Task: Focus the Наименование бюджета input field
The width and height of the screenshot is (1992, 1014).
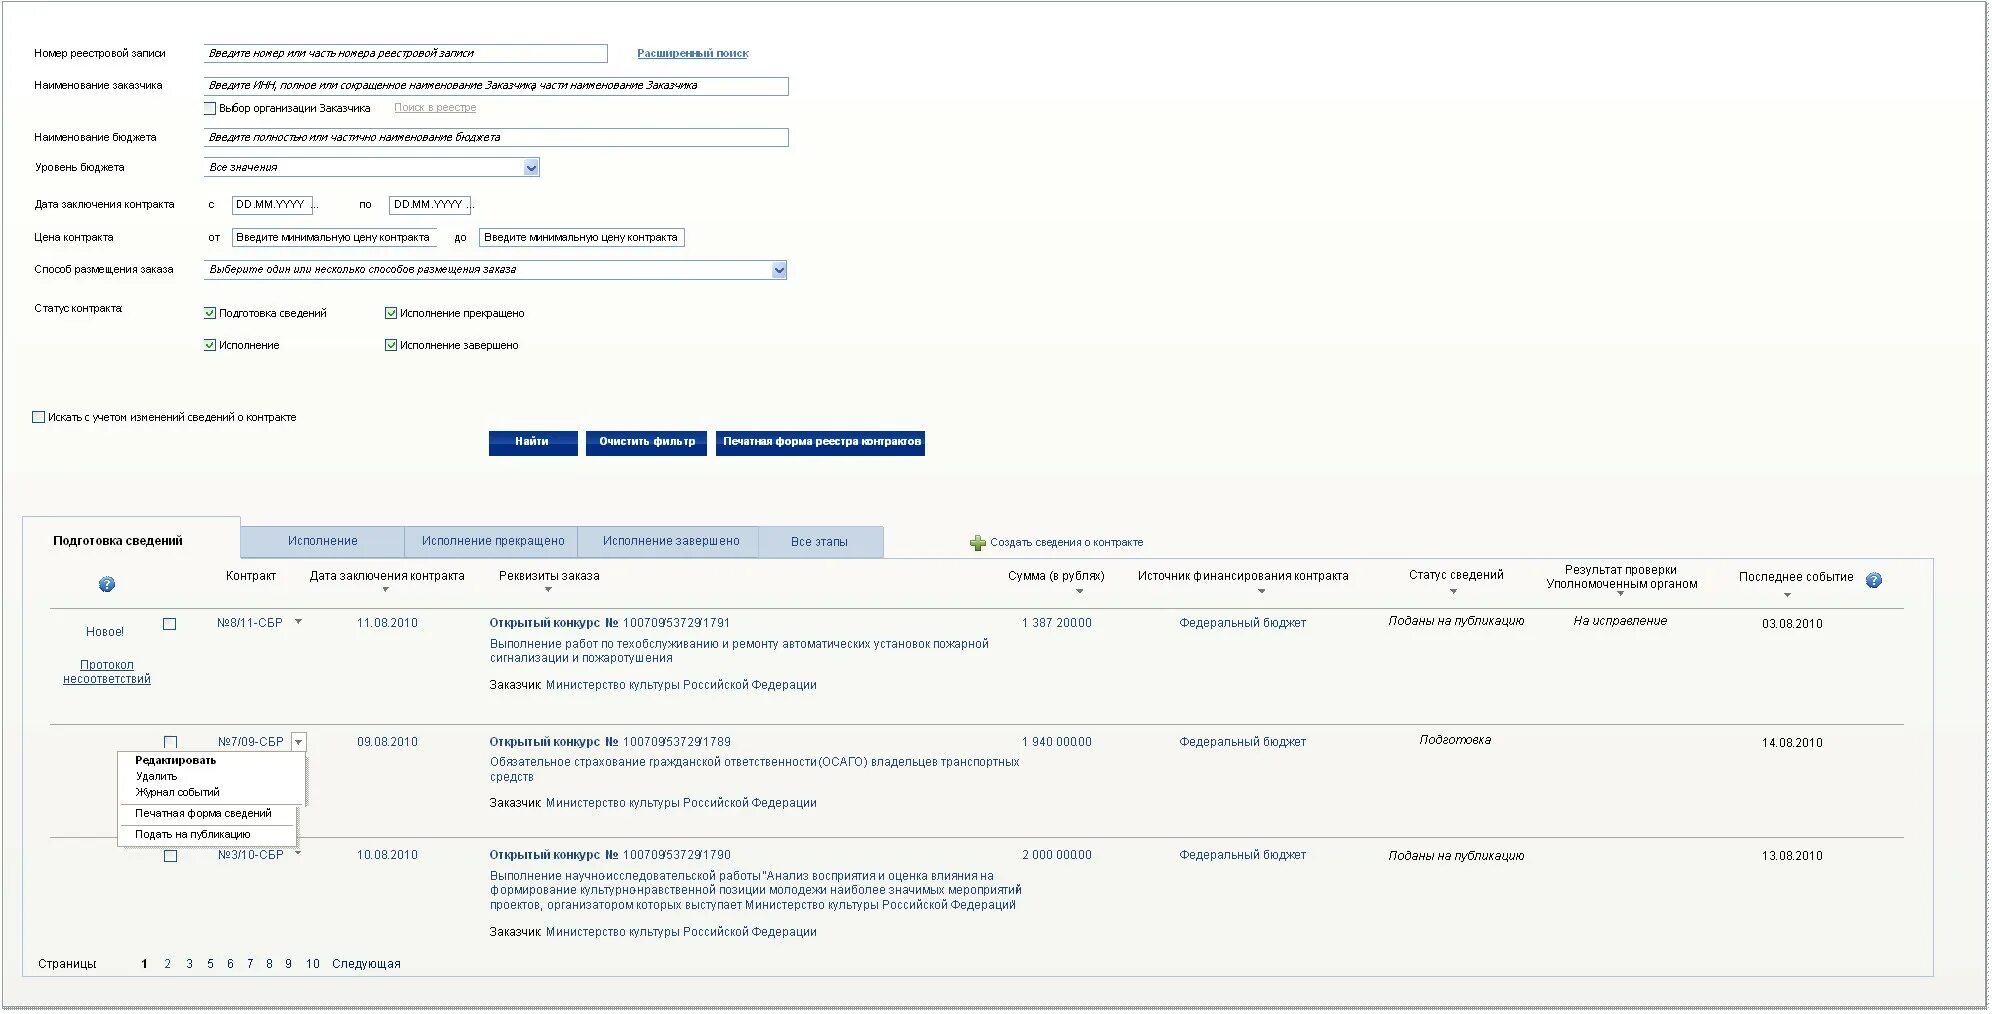Action: [x=496, y=138]
